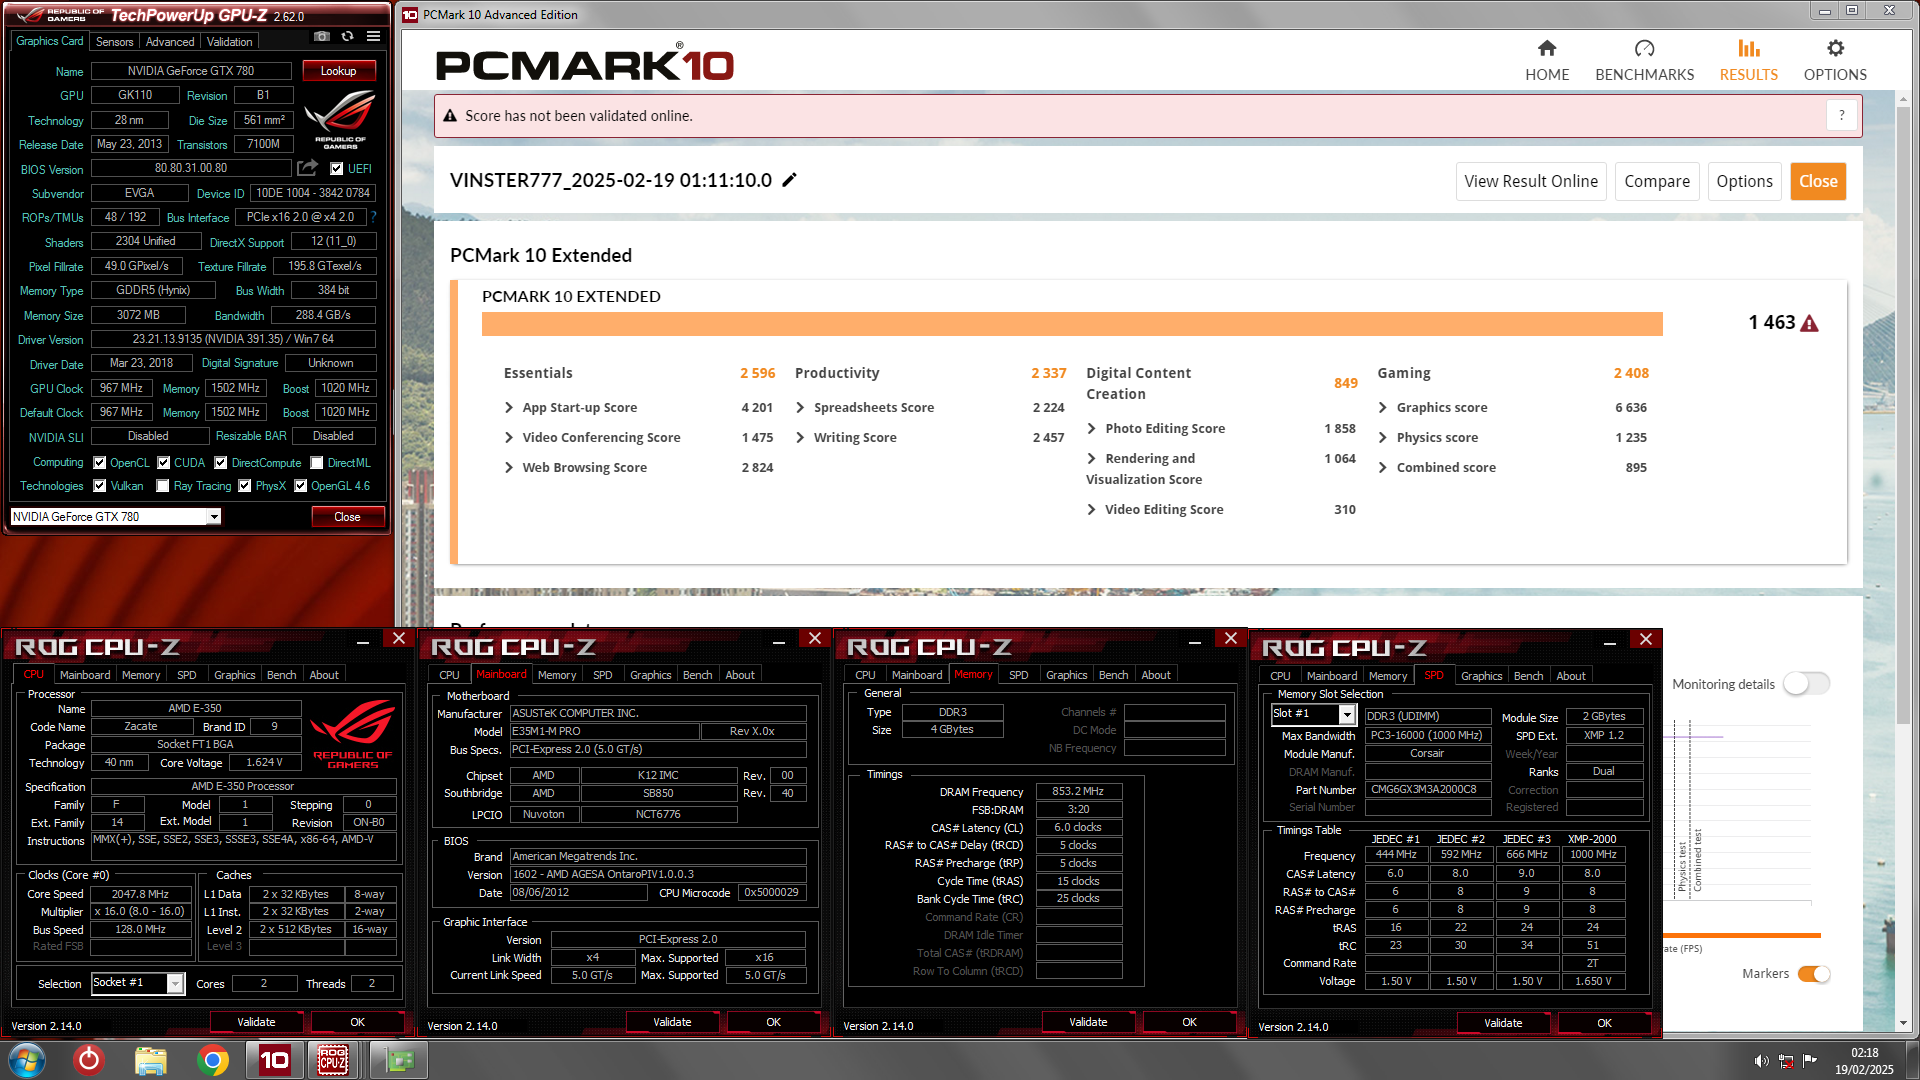The height and width of the screenshot is (1080, 1920).
Task: Open the PCMark 10 Home page
Action: (x=1546, y=61)
